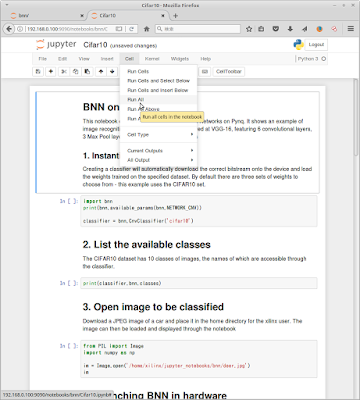This screenshot has height=400, width=360.
Task: Open command palette keyboard icon
Action: coord(205,72)
